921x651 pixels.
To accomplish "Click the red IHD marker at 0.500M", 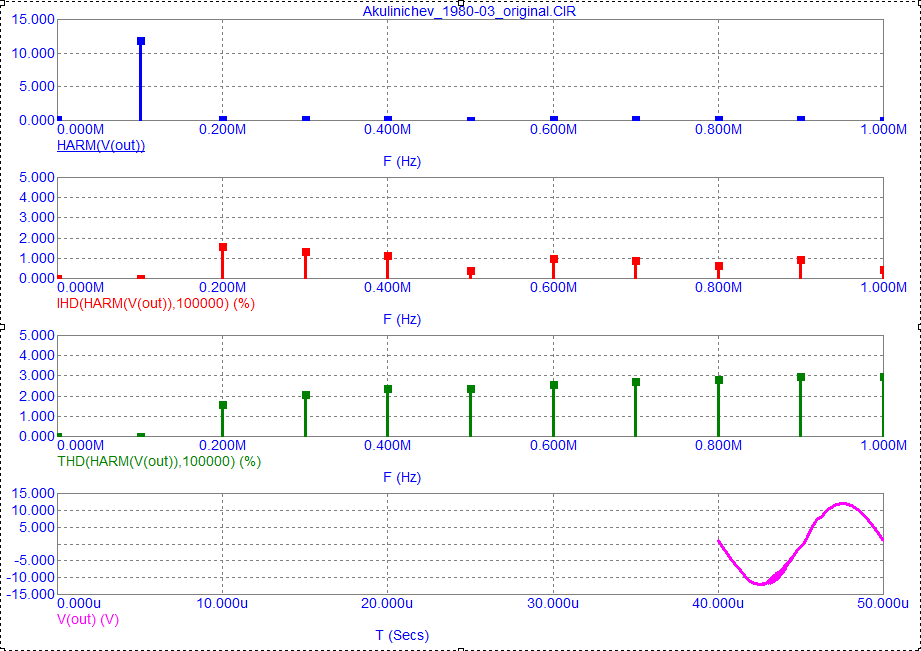I will (471, 271).
